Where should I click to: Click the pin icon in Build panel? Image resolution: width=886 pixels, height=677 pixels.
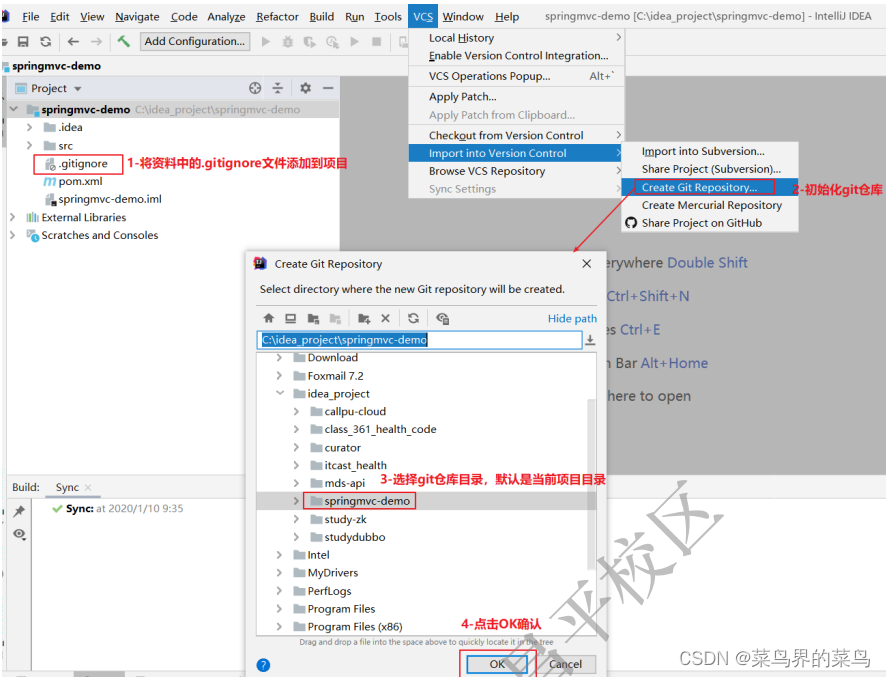point(19,511)
